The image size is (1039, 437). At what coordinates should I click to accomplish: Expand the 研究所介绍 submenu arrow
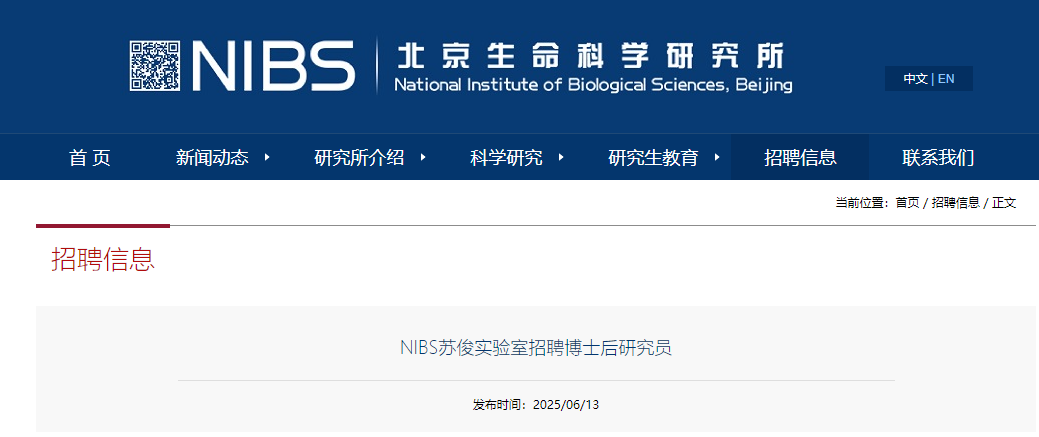coord(423,157)
